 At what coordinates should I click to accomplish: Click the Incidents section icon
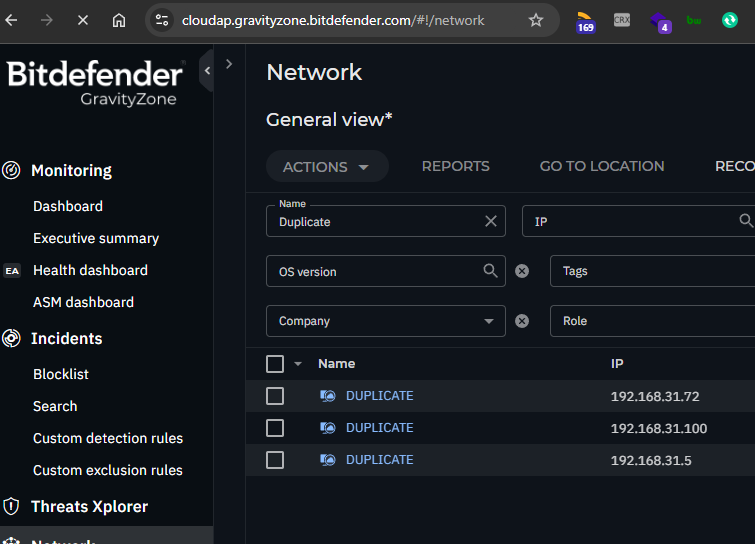tap(11, 338)
